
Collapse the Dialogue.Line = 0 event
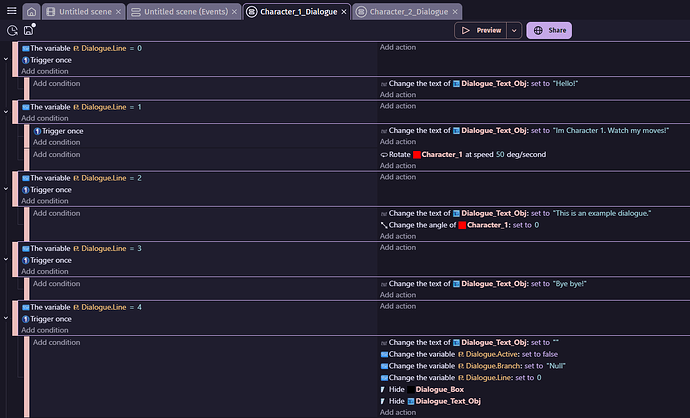[6, 59]
